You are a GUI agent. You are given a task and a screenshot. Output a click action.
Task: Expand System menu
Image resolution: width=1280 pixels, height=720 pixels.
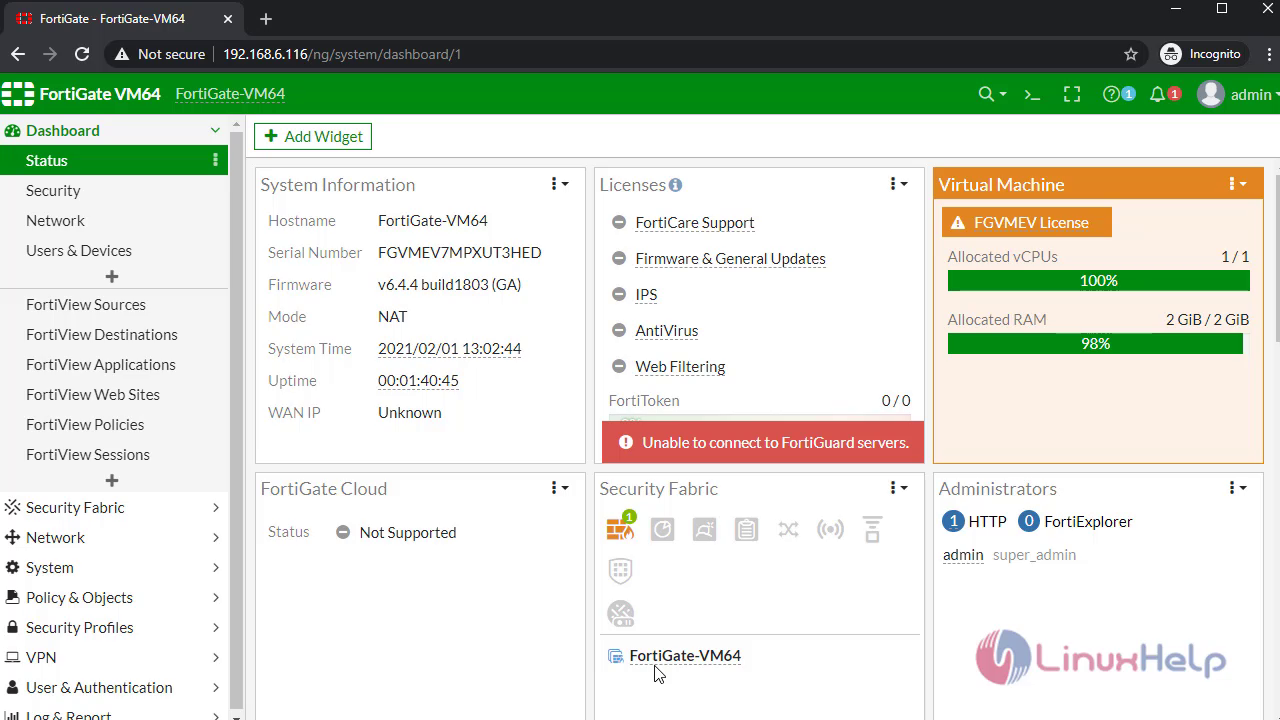tap(114, 567)
